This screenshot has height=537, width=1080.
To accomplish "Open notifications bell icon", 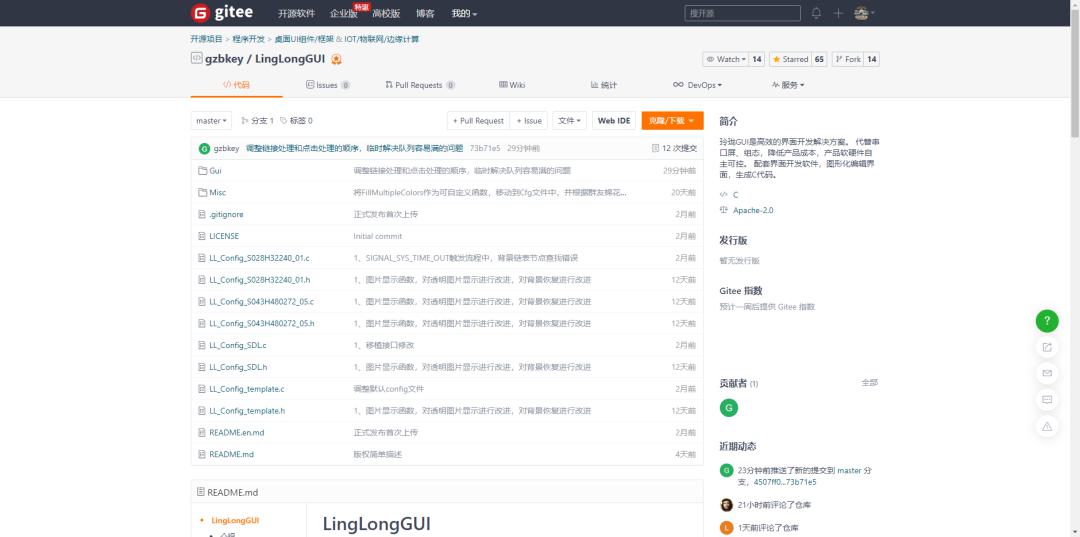I will point(816,13).
